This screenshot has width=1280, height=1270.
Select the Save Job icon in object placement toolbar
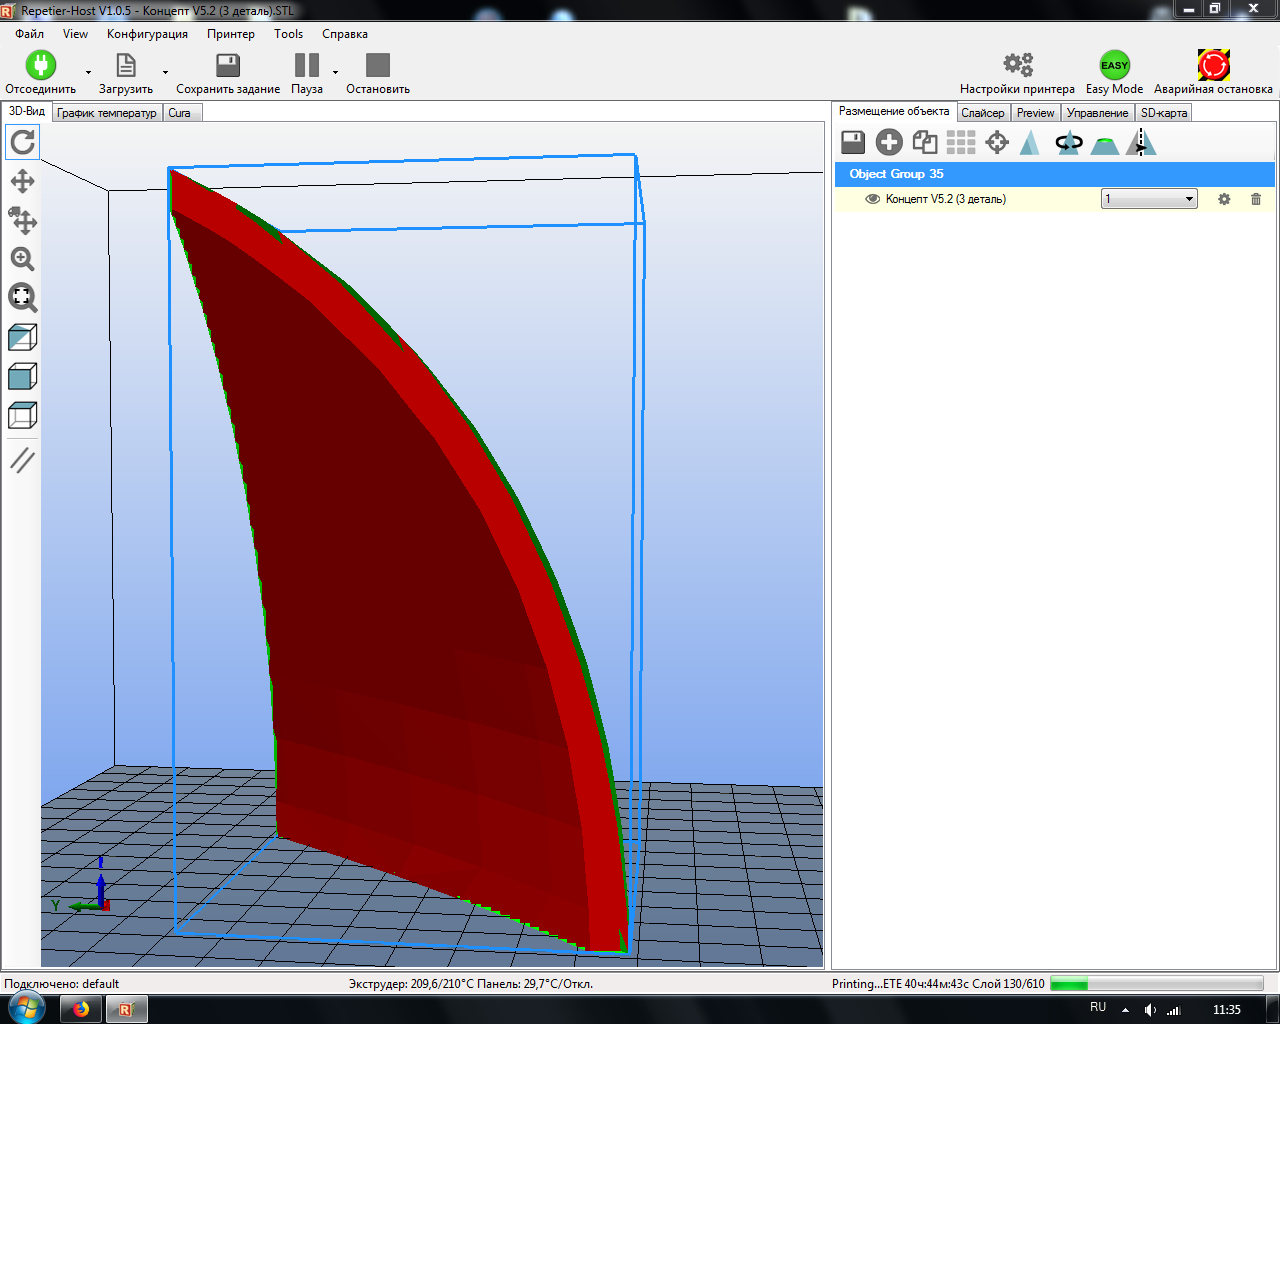coord(852,142)
